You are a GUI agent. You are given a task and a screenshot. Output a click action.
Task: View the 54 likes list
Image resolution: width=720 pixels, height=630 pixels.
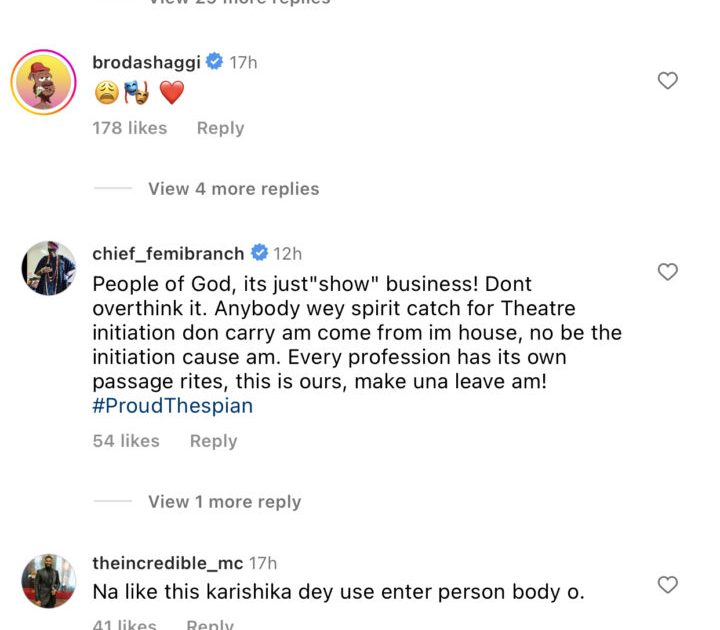(x=126, y=441)
